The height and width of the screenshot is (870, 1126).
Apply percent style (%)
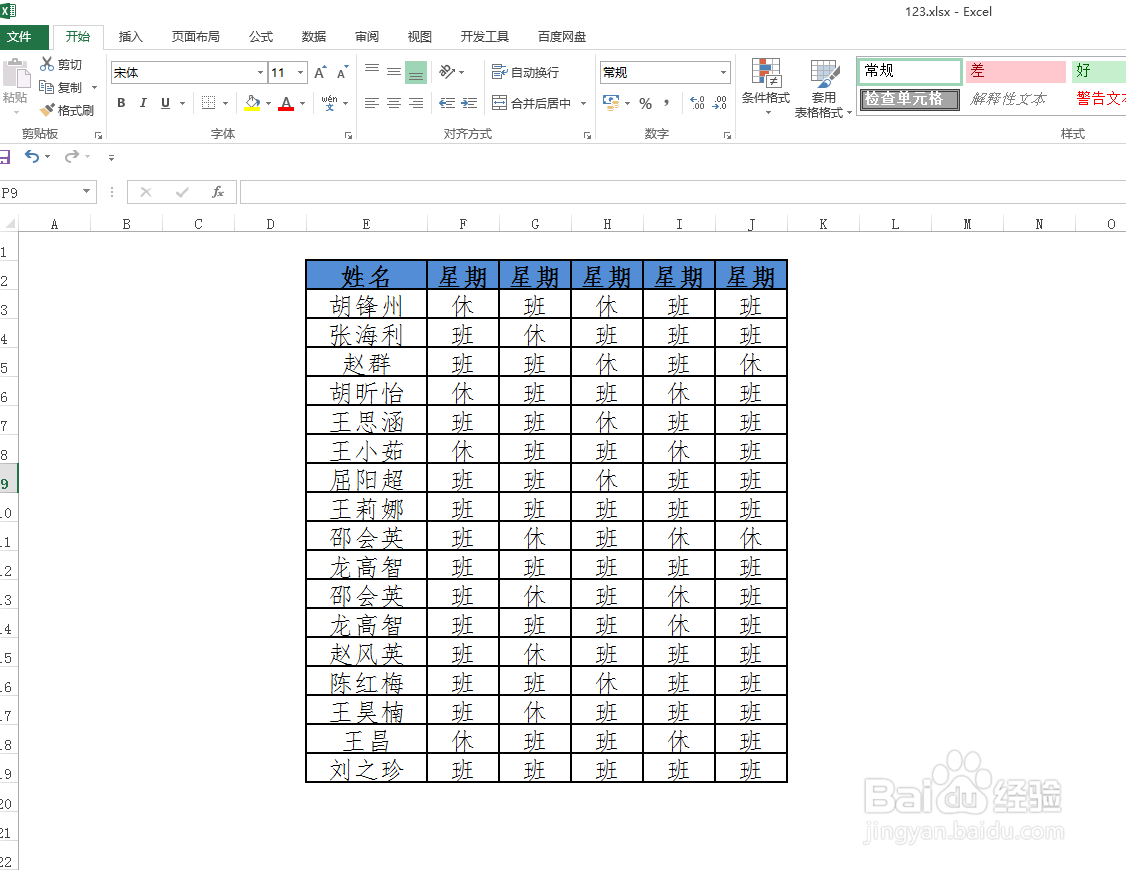[x=646, y=103]
